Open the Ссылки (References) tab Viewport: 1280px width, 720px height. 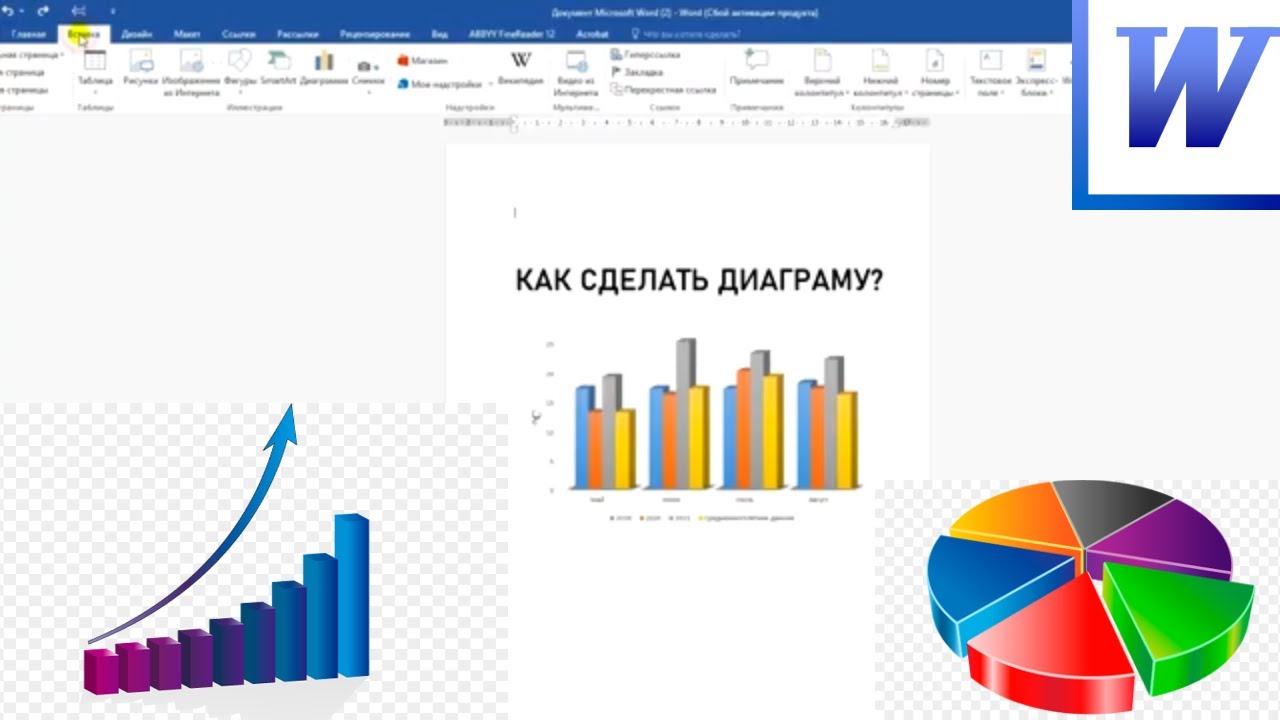click(x=237, y=34)
